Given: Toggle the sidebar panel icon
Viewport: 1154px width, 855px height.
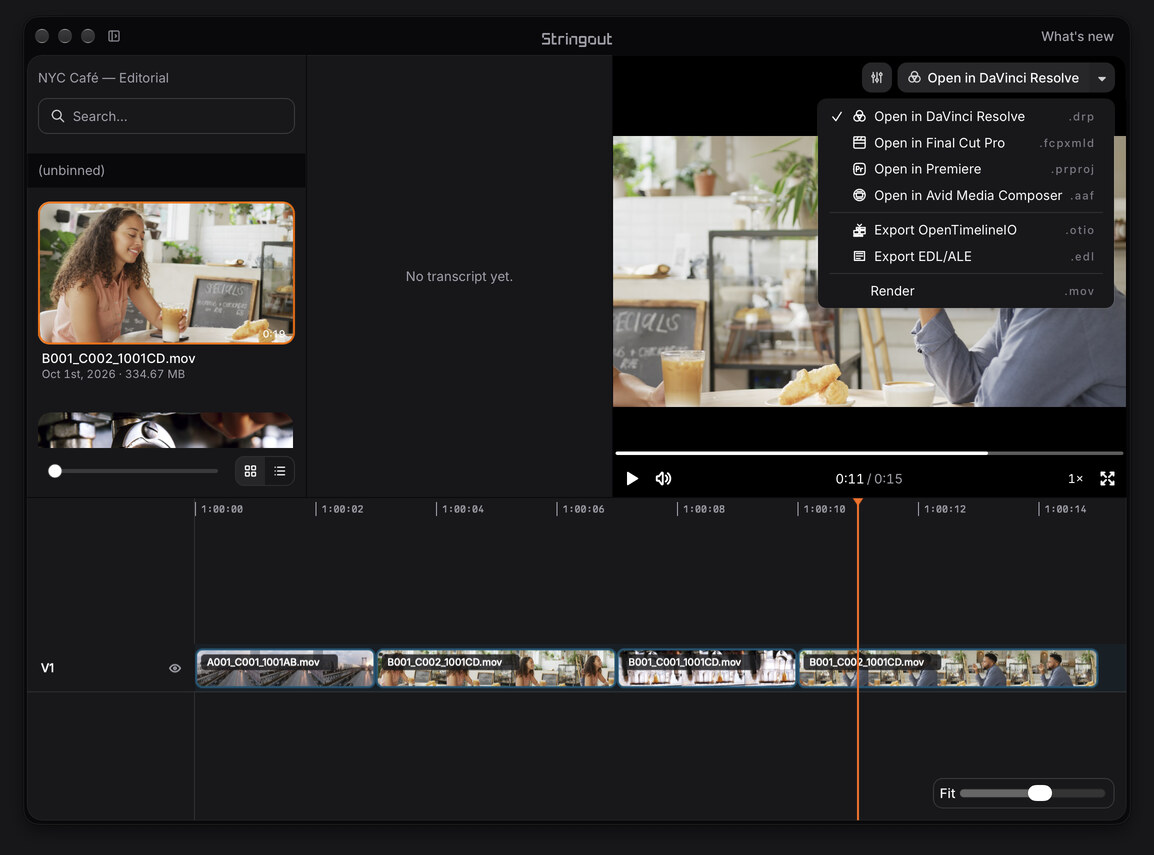Looking at the screenshot, I should coord(113,36).
